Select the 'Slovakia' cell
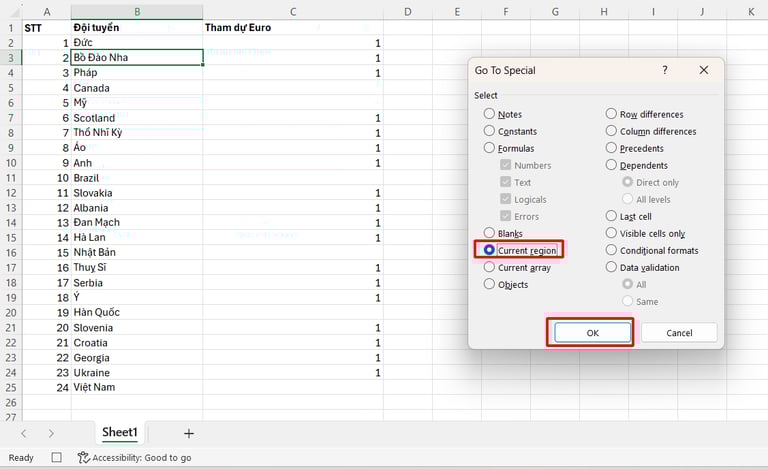The height and width of the screenshot is (469, 768). pos(137,193)
